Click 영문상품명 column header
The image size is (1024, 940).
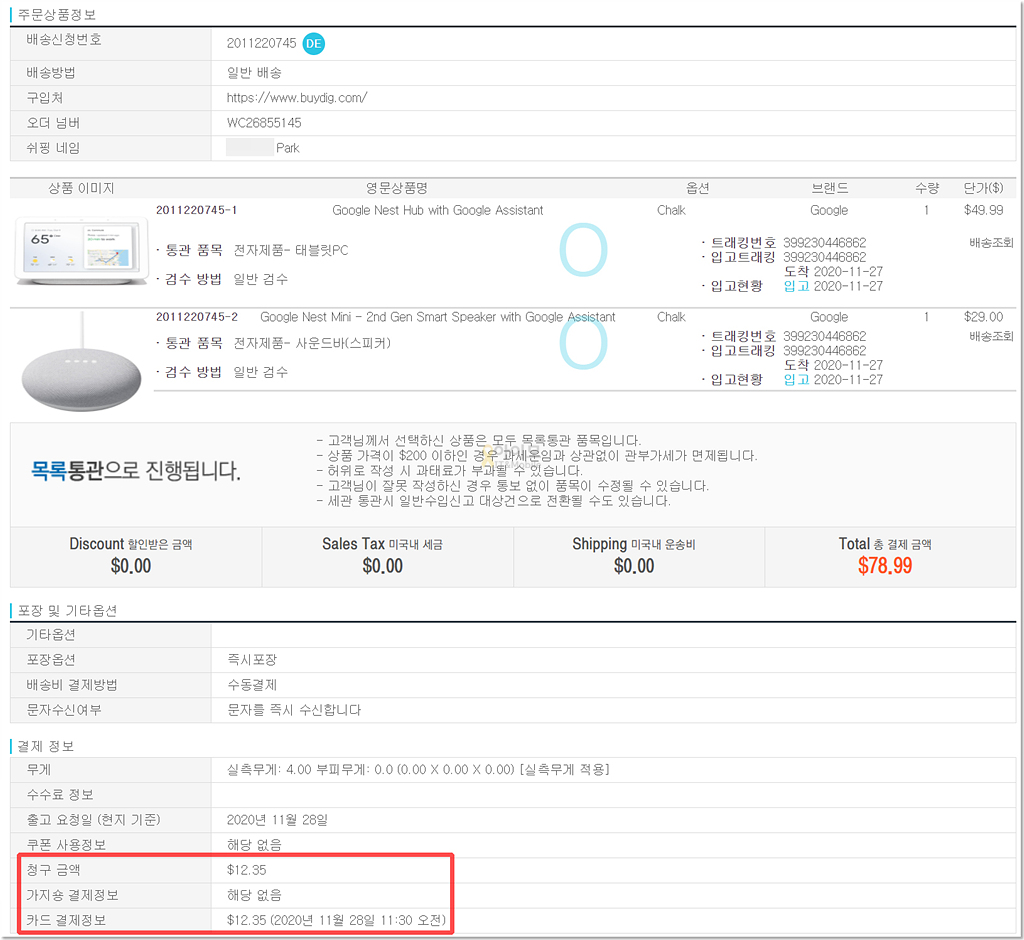(397, 188)
